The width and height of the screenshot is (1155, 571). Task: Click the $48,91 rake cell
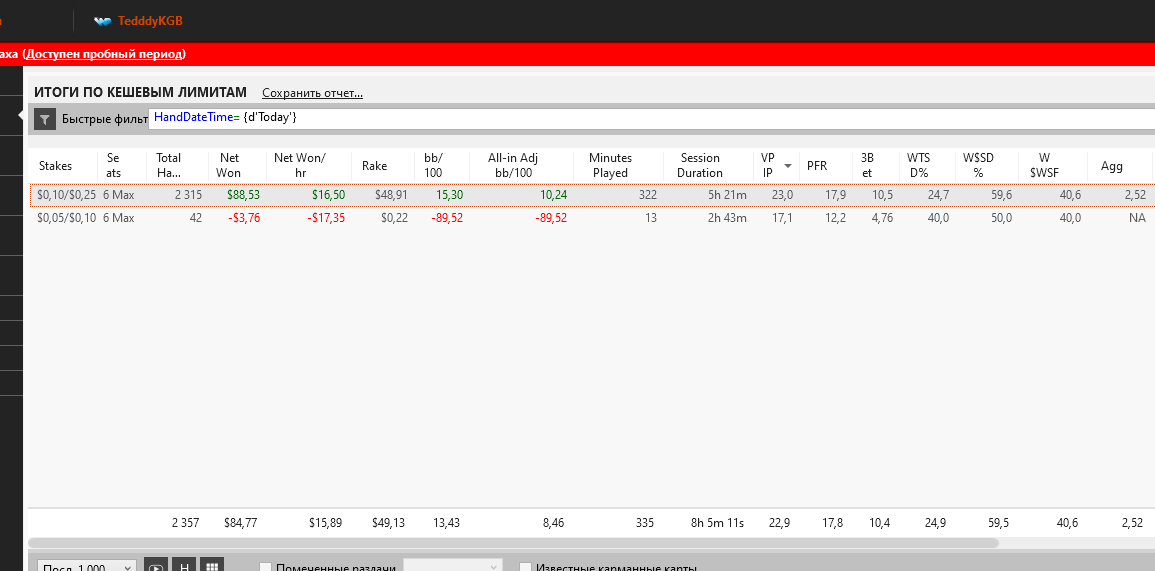(389, 195)
